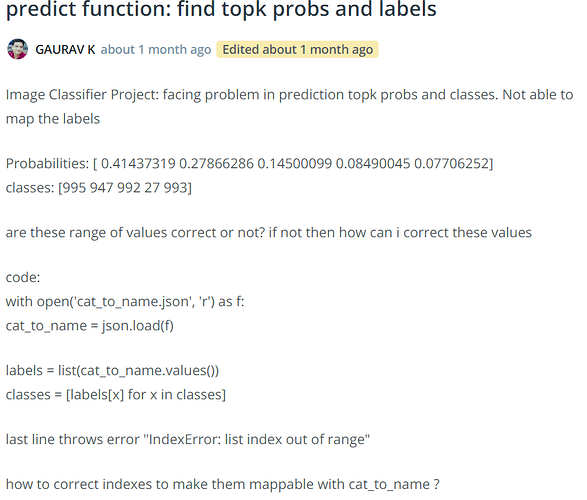Screen dimensions: 587x500
Task: Click the 'classes: [995 947 992 27 993]' line
Action: coord(98,188)
